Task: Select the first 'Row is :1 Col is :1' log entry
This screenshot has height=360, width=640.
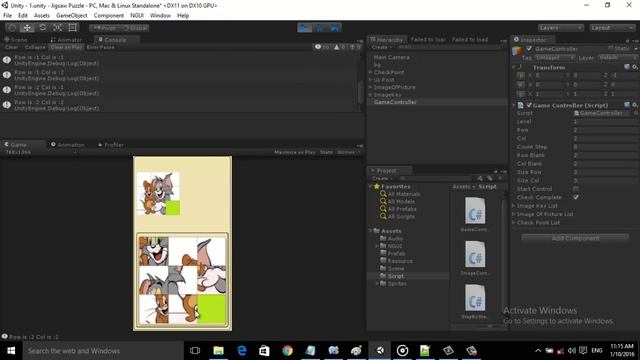Action: pyautogui.click(x=180, y=60)
